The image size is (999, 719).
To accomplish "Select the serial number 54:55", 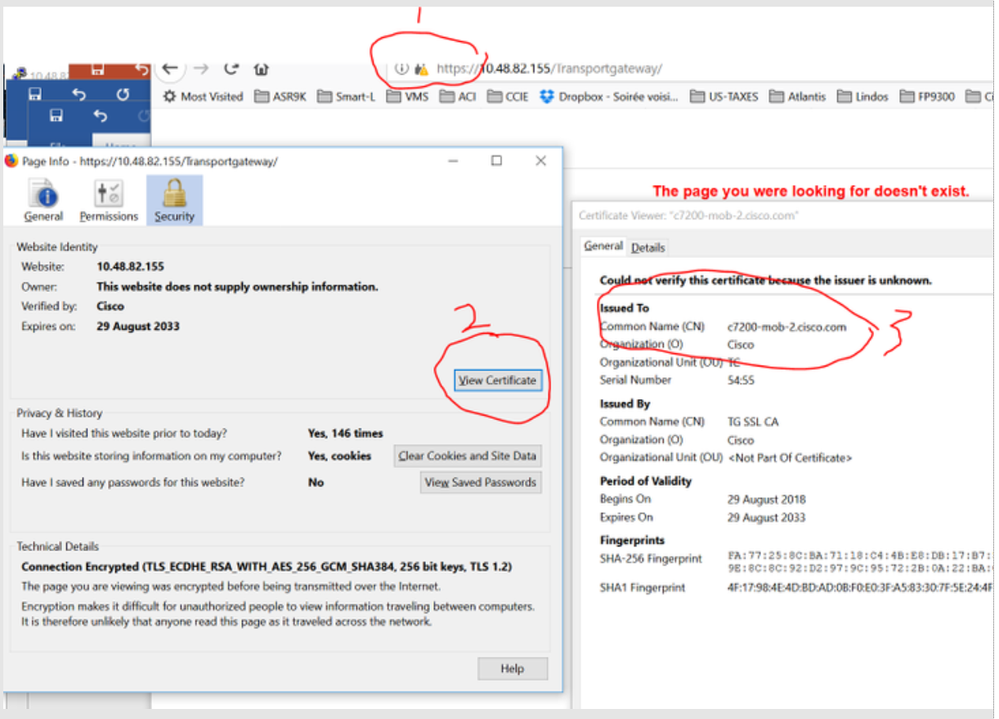I will click(x=741, y=381).
